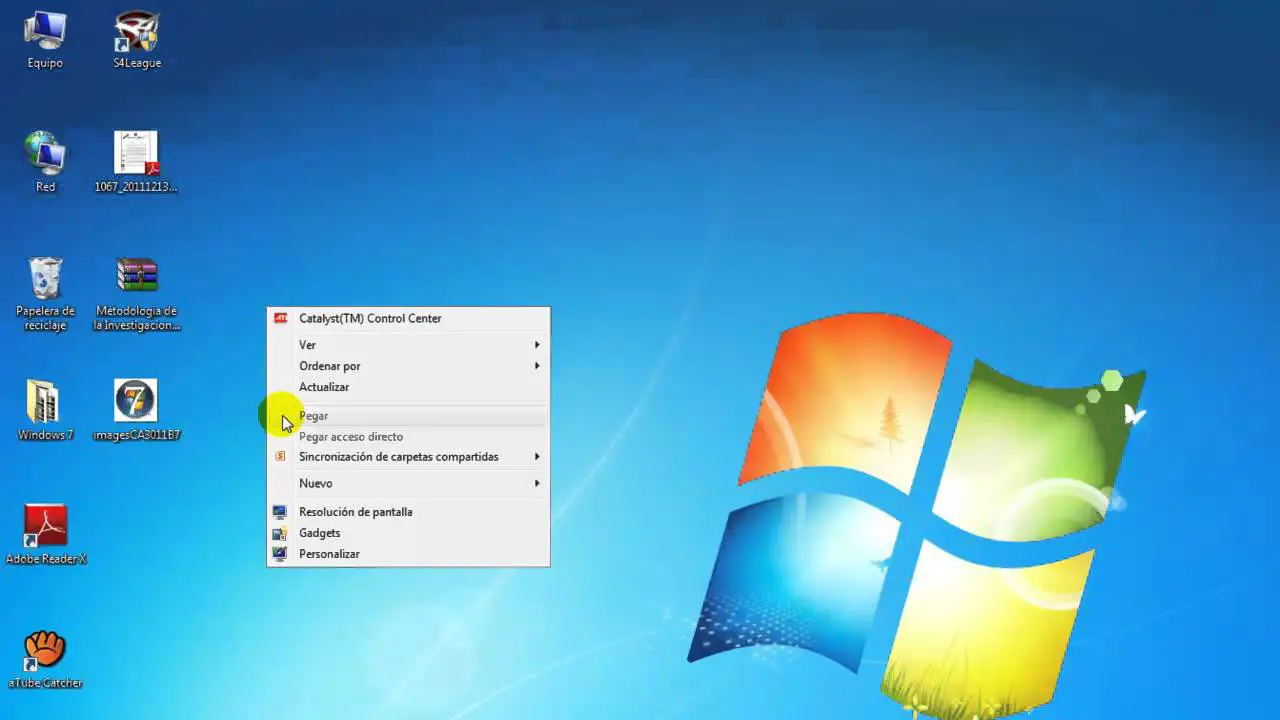Expand the Ver submenu arrow
This screenshot has height=720, width=1280.
click(x=537, y=345)
